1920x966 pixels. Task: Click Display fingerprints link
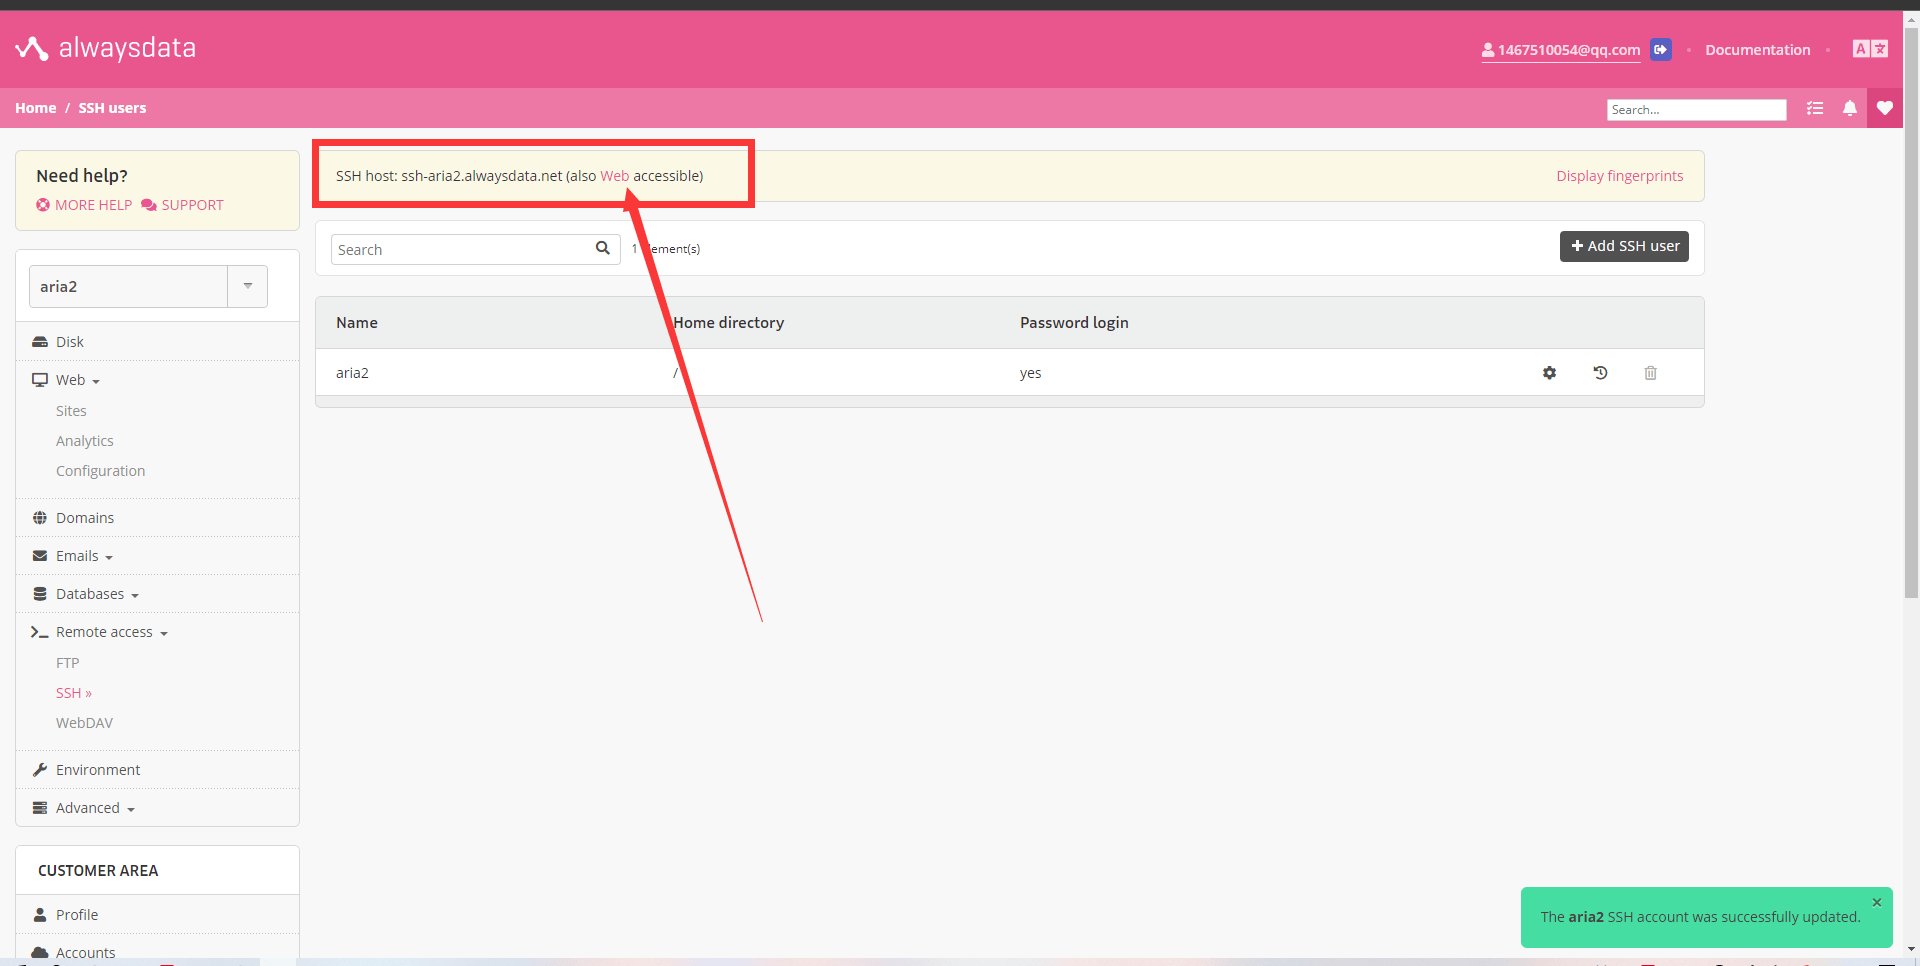(1619, 176)
